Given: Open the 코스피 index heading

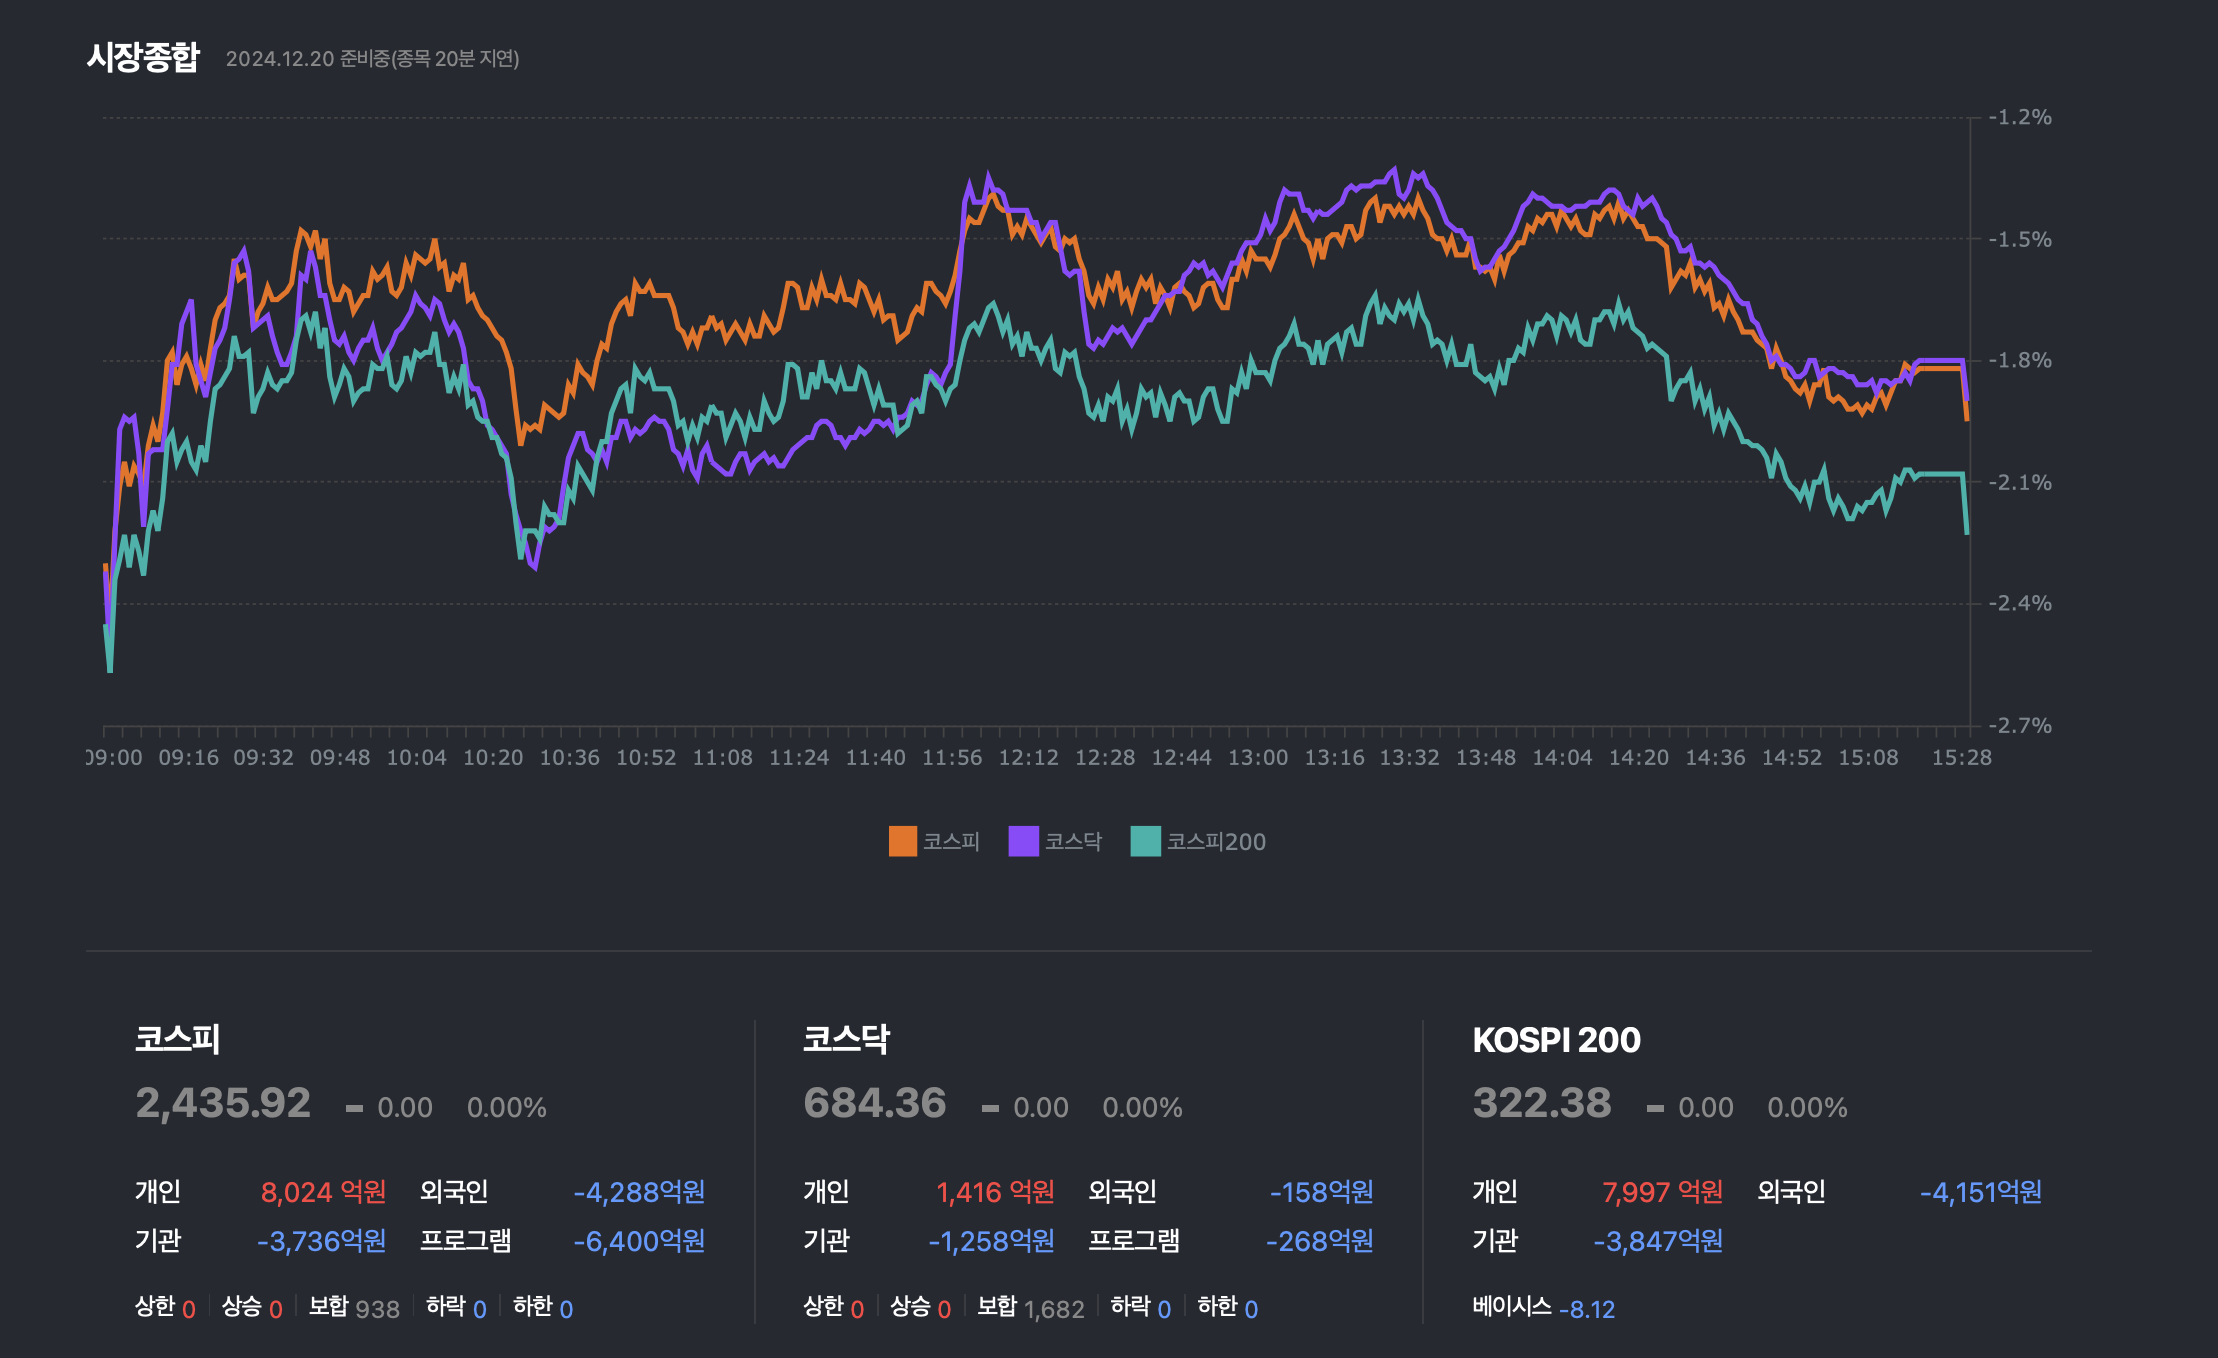Looking at the screenshot, I should tap(177, 1039).
